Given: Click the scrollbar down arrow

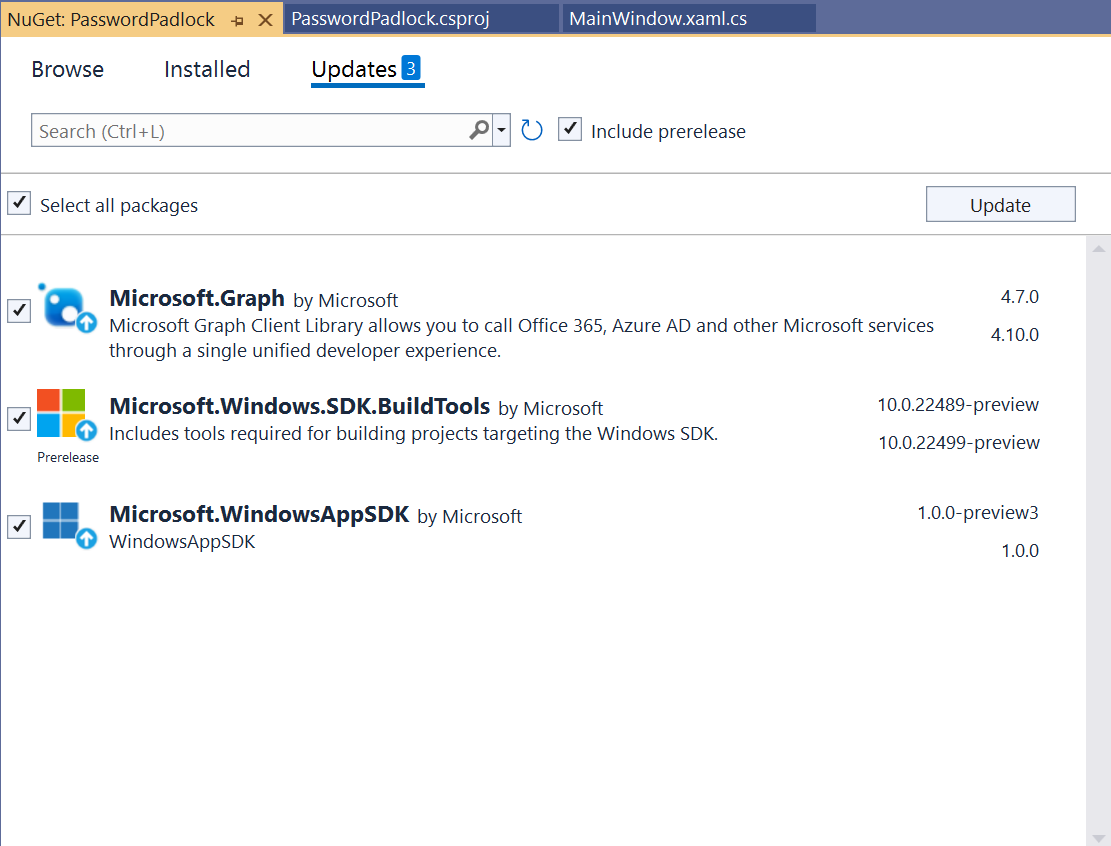Looking at the screenshot, I should [x=1098, y=839].
